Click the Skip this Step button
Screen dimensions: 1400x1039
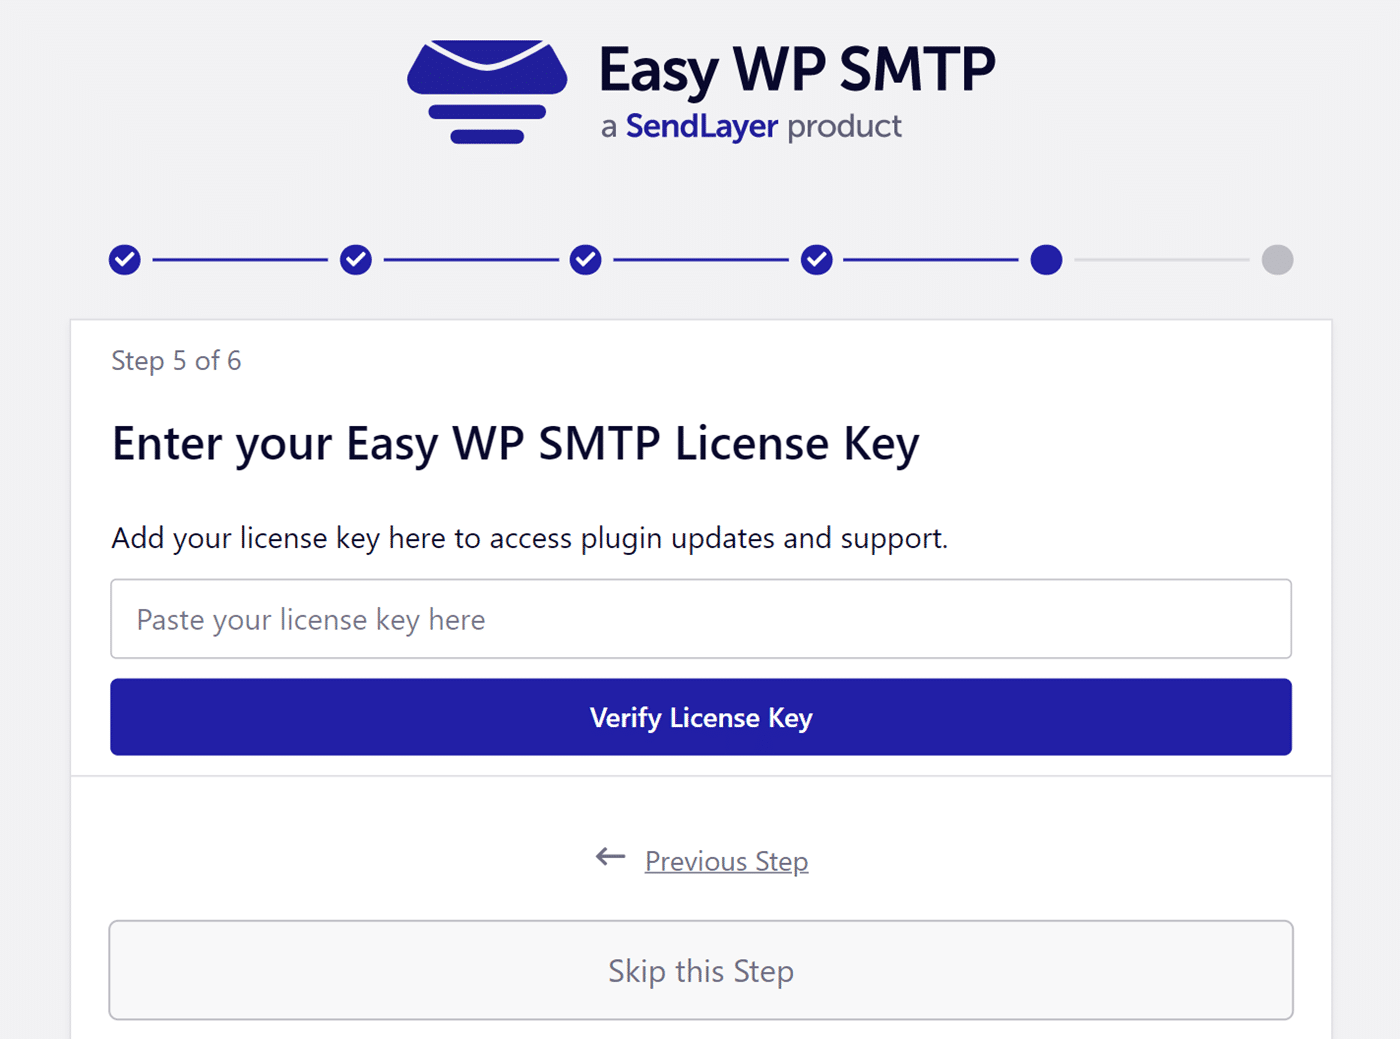click(x=700, y=970)
